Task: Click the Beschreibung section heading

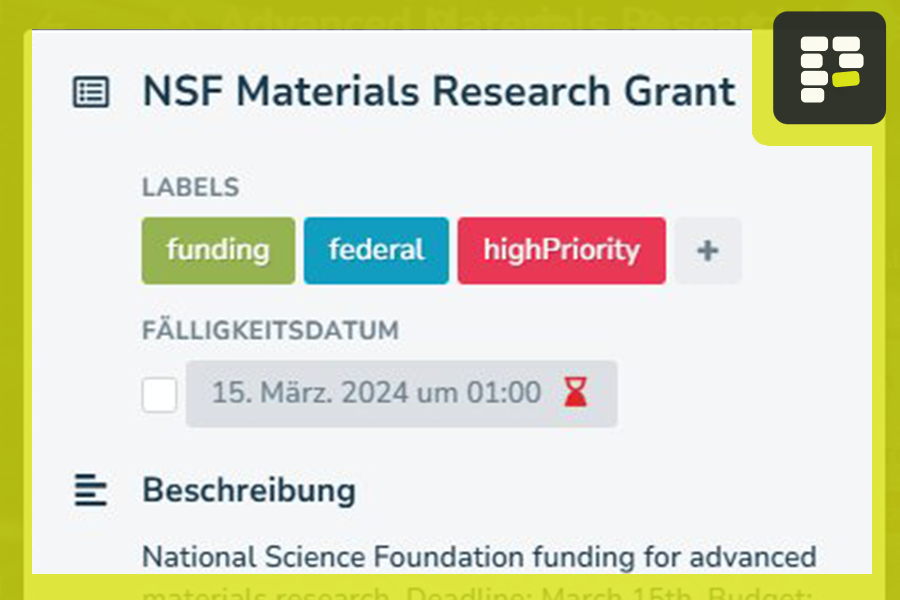Action: click(248, 491)
